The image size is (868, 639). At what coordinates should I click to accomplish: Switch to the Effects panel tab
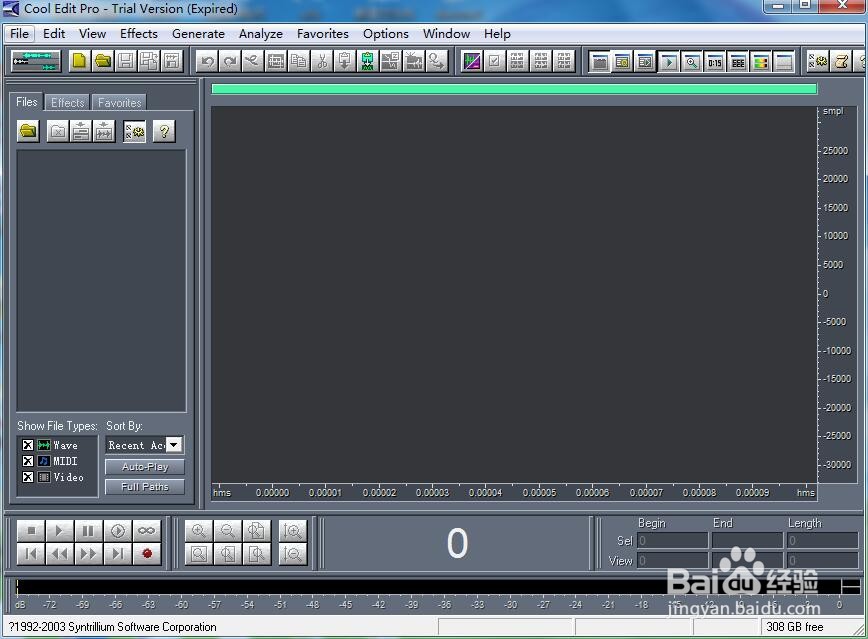click(x=68, y=102)
